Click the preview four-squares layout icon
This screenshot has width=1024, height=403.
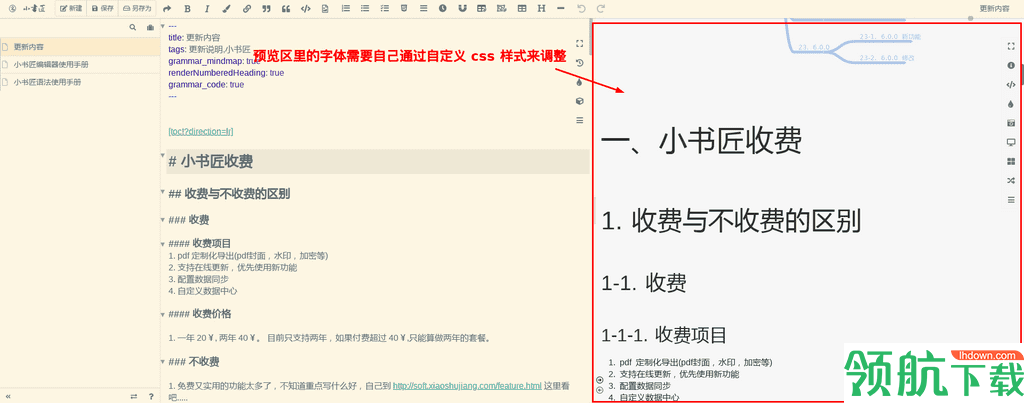coord(1011,161)
